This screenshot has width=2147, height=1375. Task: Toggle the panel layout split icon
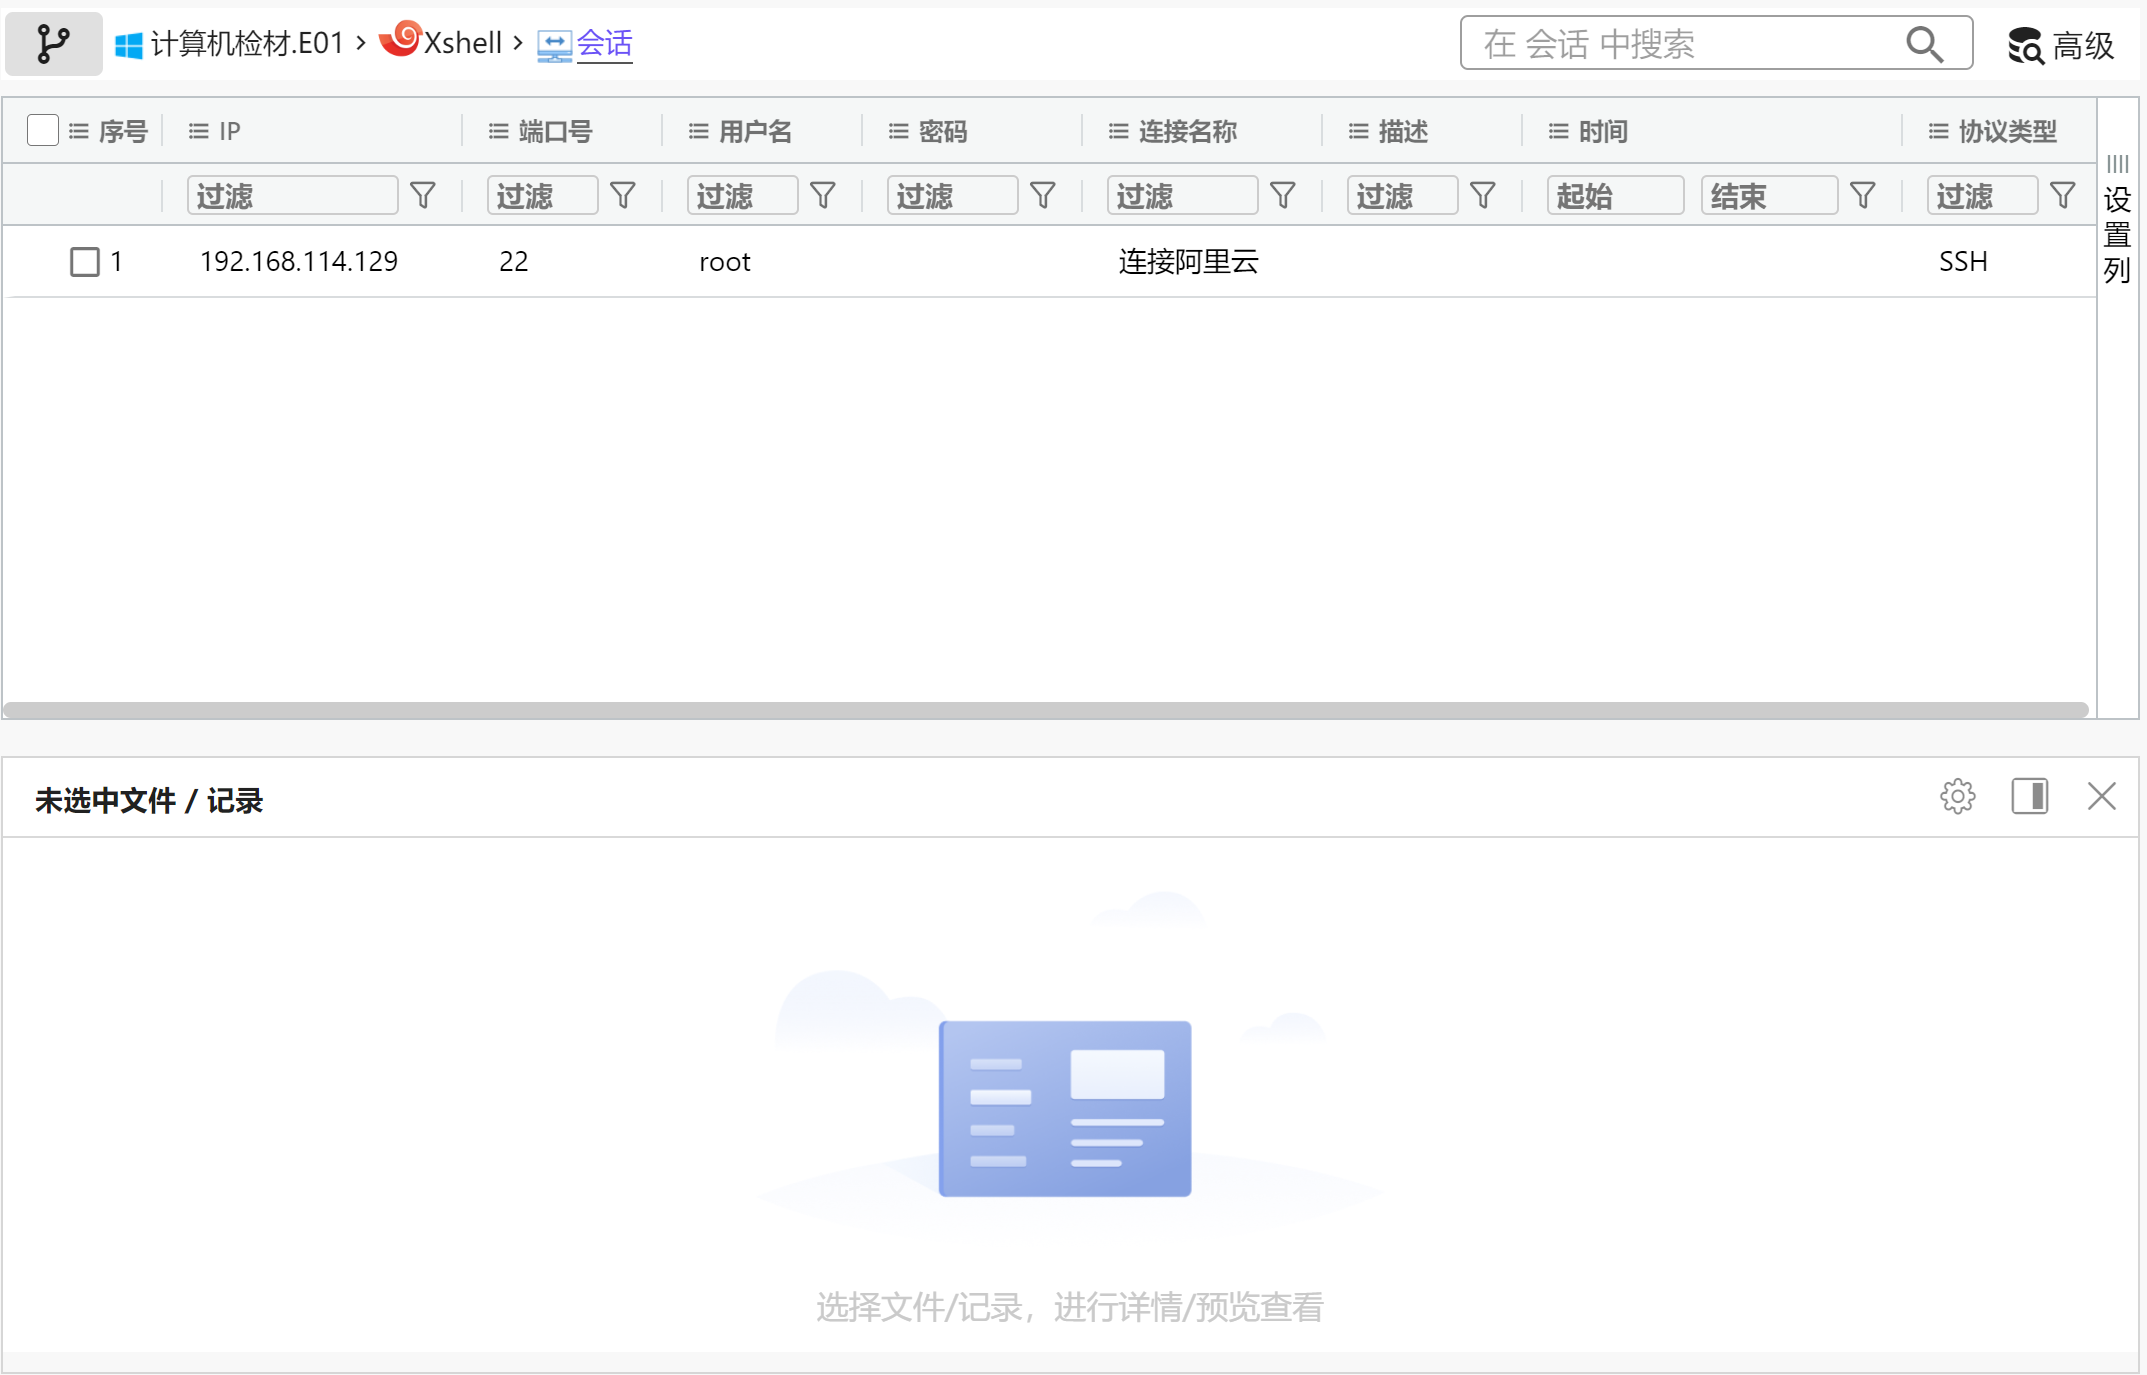pos(2029,797)
